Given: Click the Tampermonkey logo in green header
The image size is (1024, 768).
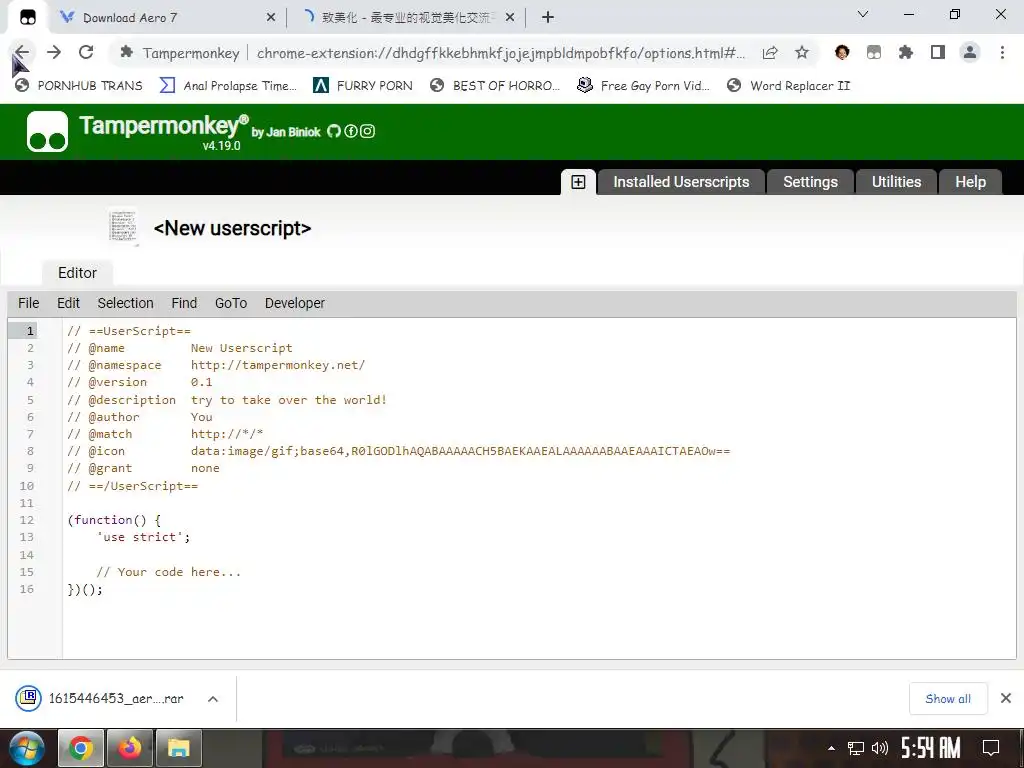Looking at the screenshot, I should 47,131.
